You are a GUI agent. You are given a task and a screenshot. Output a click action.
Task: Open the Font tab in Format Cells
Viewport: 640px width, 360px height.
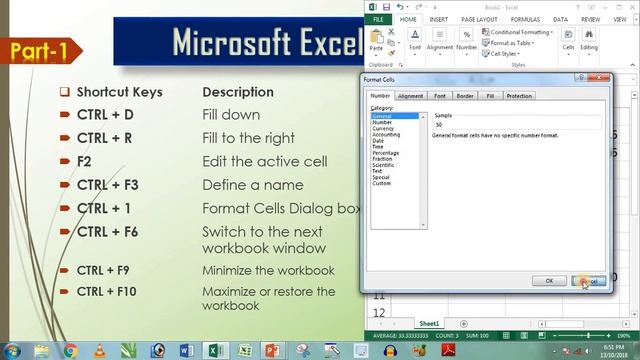click(x=440, y=96)
